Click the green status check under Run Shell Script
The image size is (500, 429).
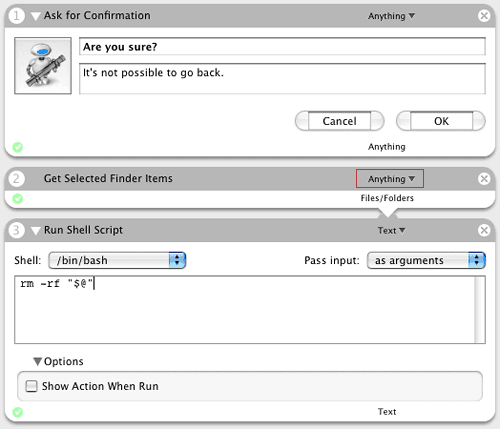tap(18, 412)
